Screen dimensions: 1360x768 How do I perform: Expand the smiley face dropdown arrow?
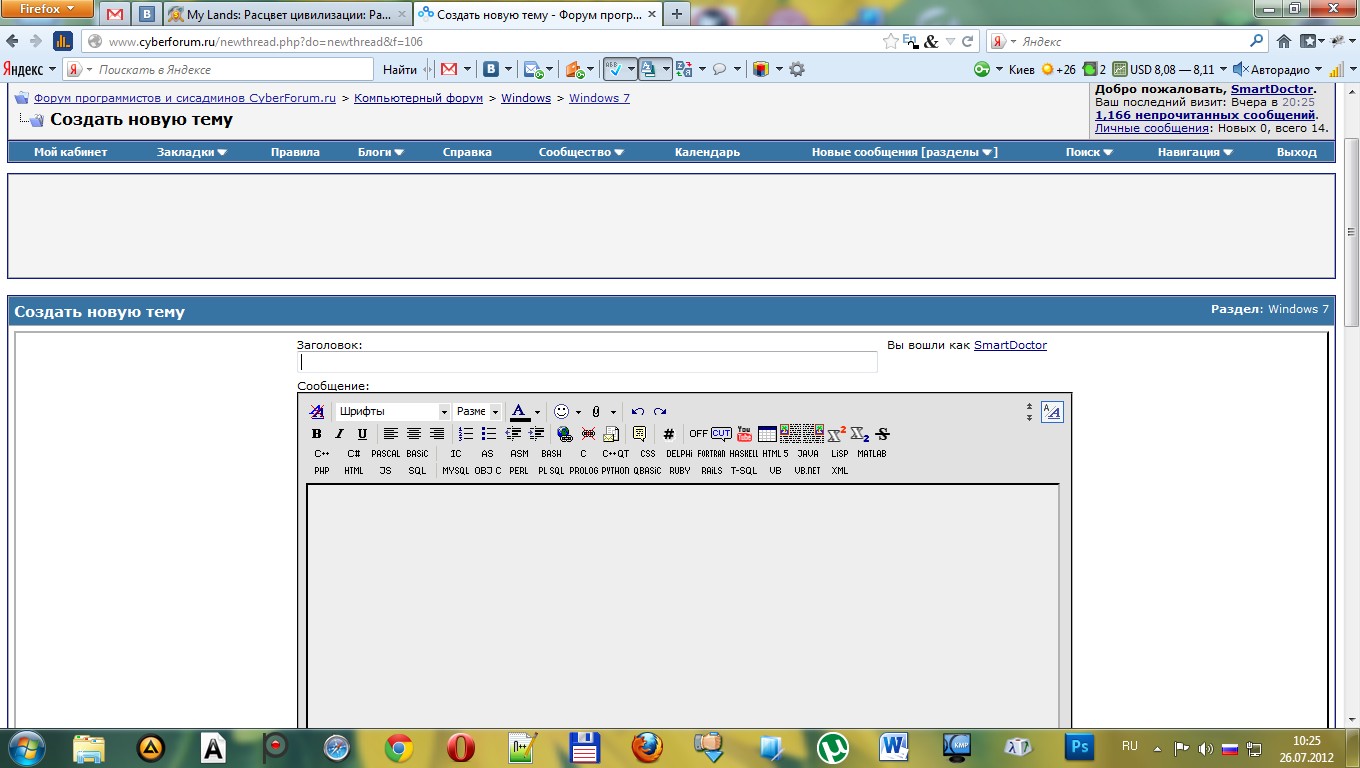578,412
